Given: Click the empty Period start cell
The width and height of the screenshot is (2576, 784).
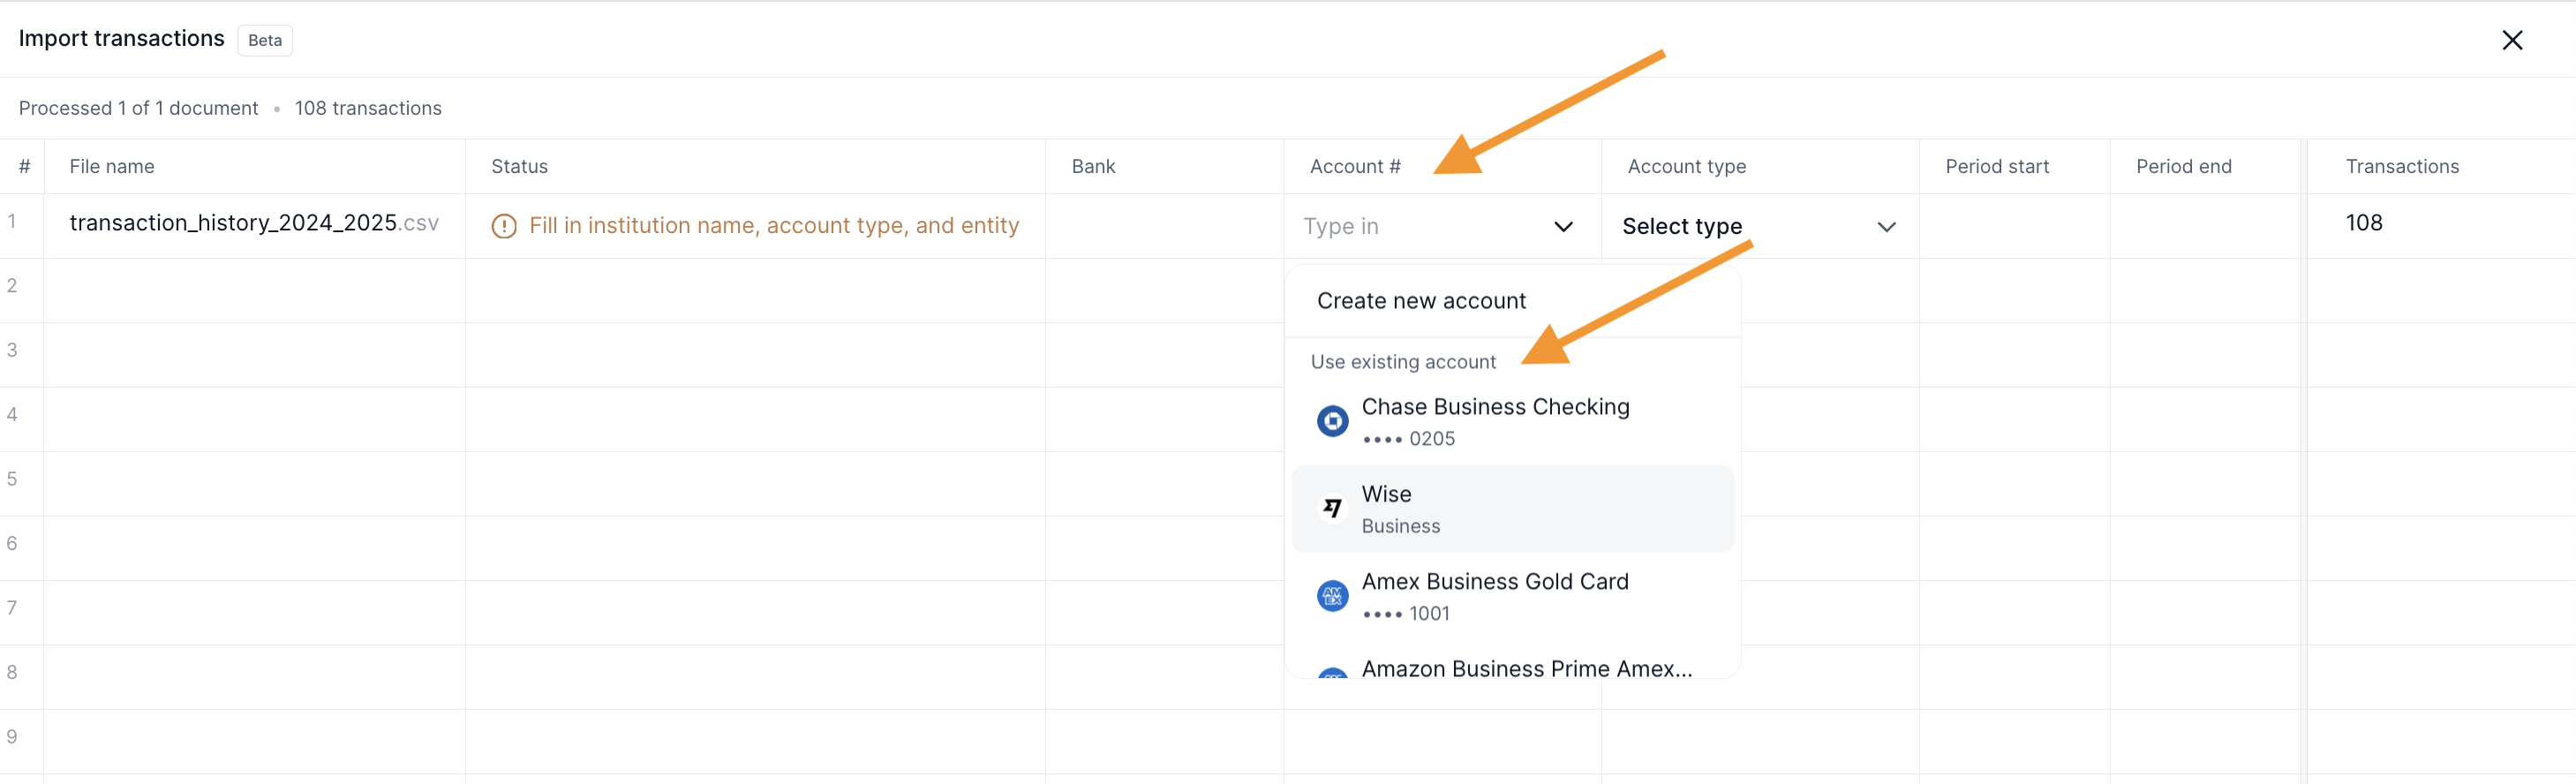Looking at the screenshot, I should point(2014,226).
